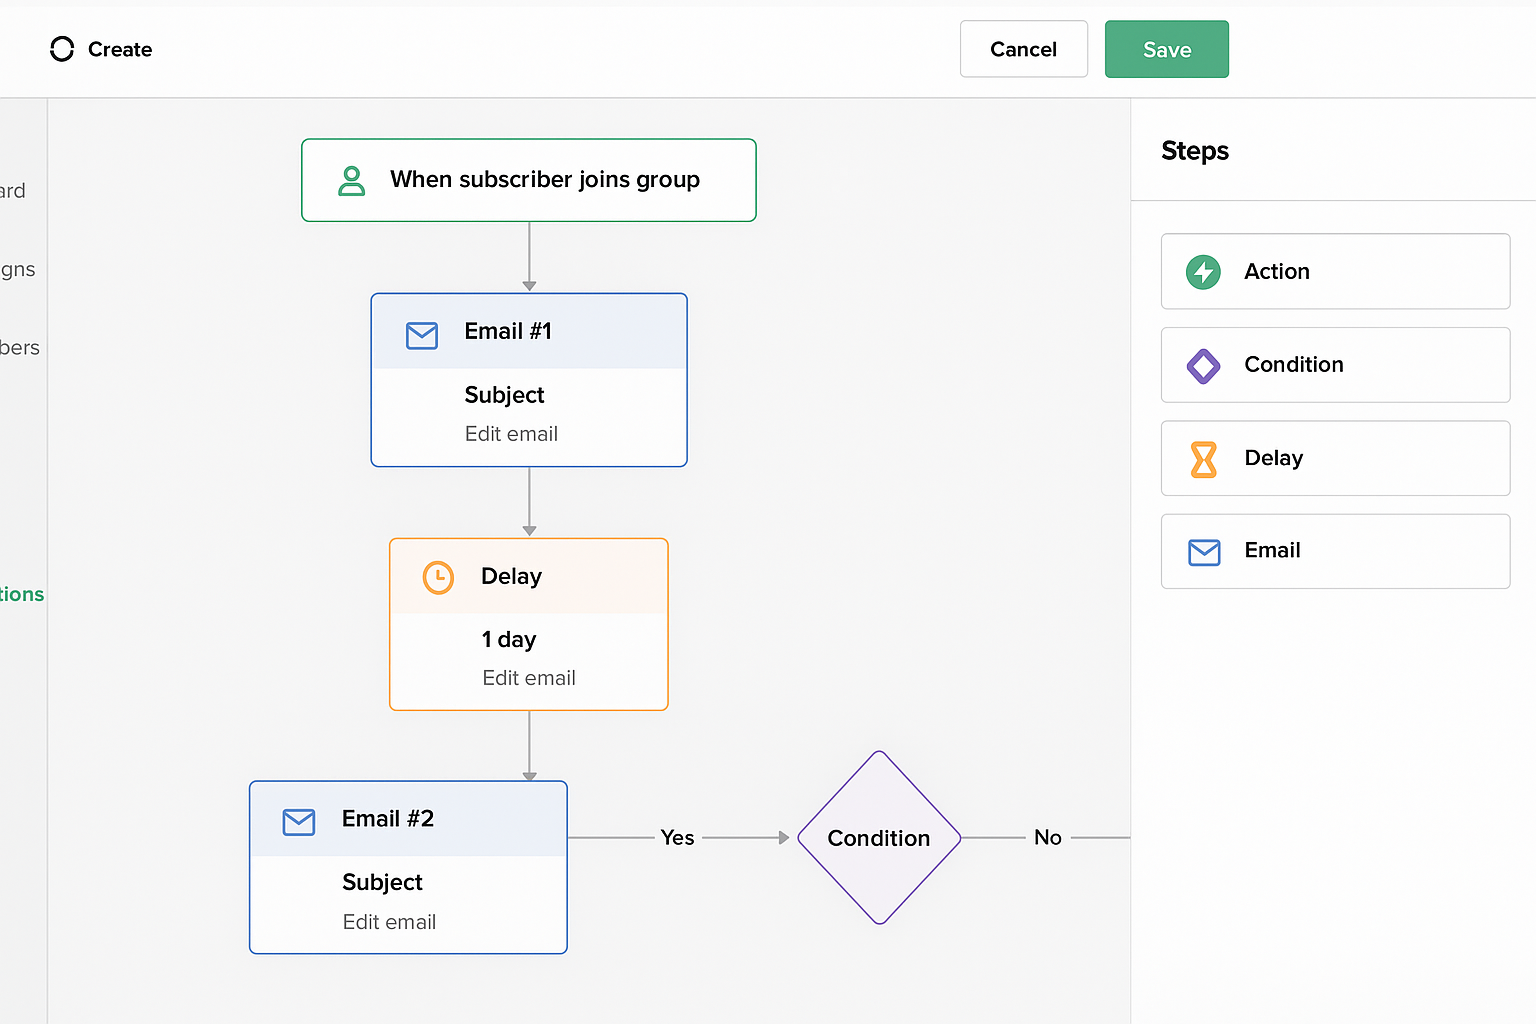Screen dimensions: 1536x1024
Task: Click the green lightning Action icon
Action: [1203, 272]
